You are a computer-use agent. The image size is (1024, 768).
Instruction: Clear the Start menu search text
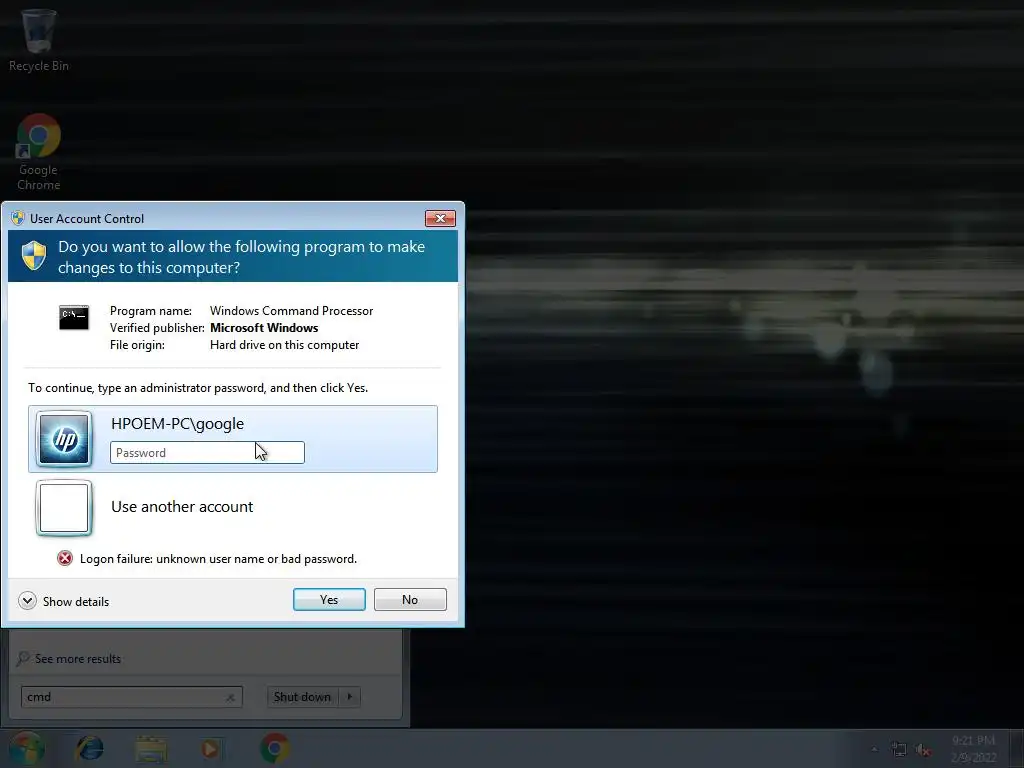point(230,697)
